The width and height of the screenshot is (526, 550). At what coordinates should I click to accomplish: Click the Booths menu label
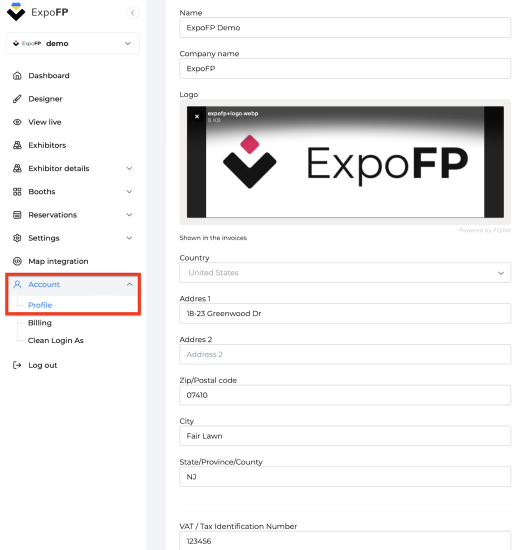pos(42,192)
